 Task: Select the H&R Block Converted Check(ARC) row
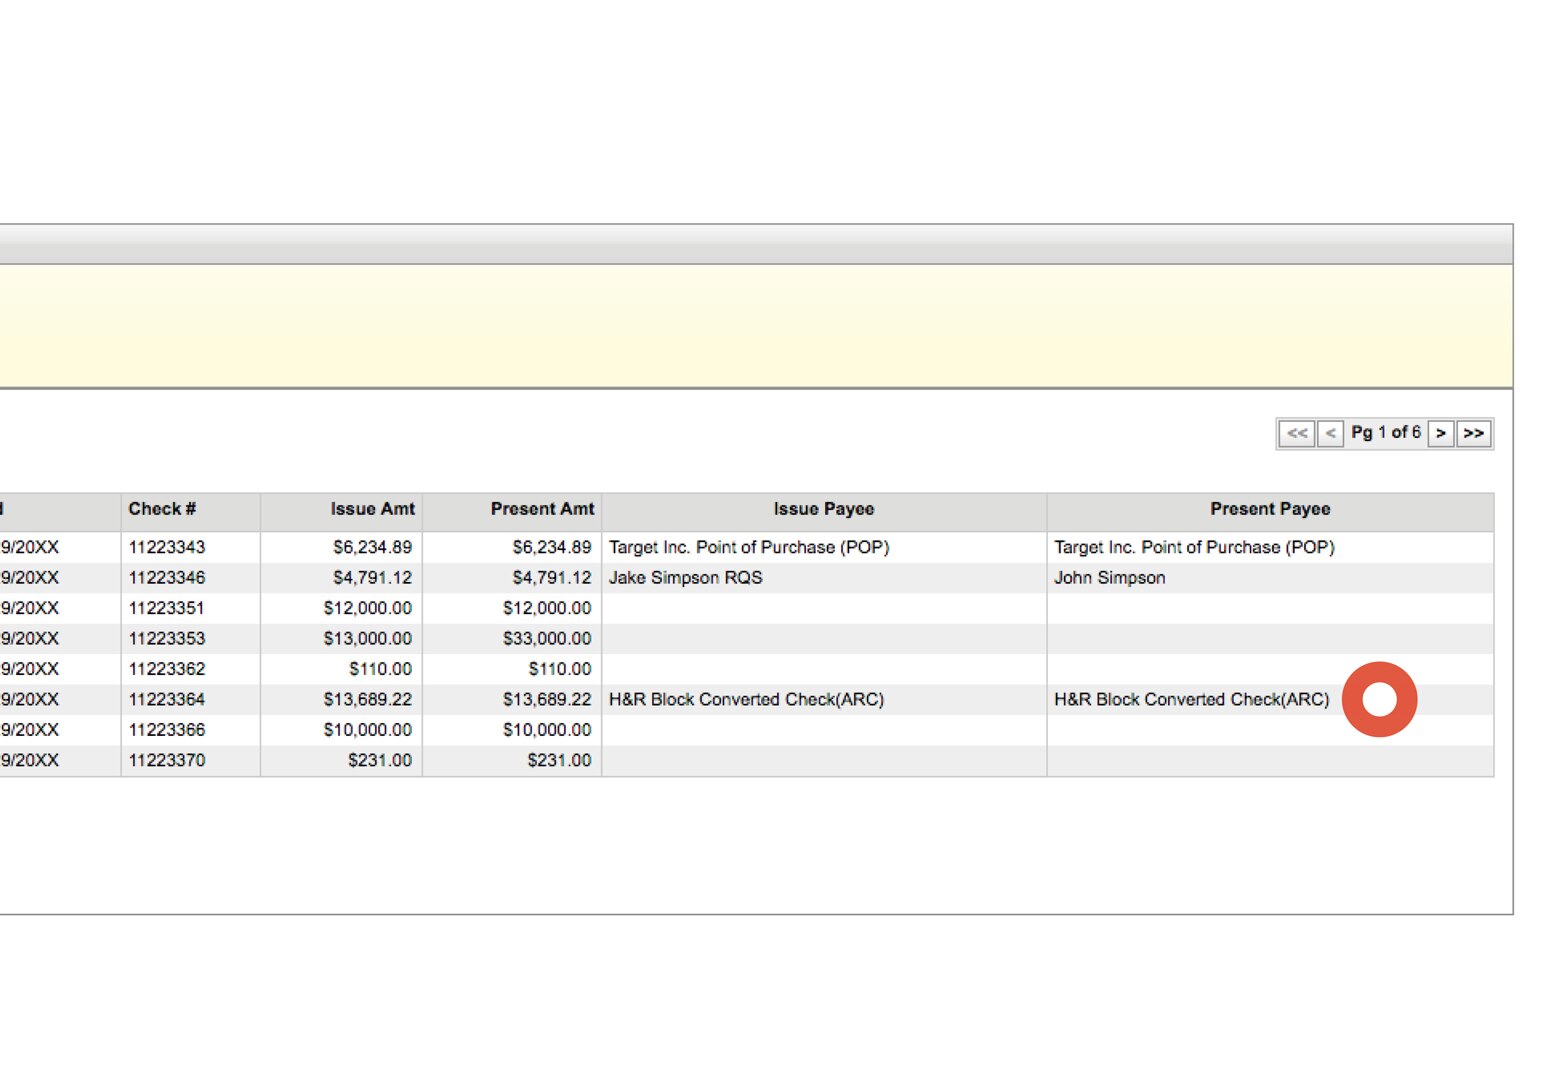746,699
